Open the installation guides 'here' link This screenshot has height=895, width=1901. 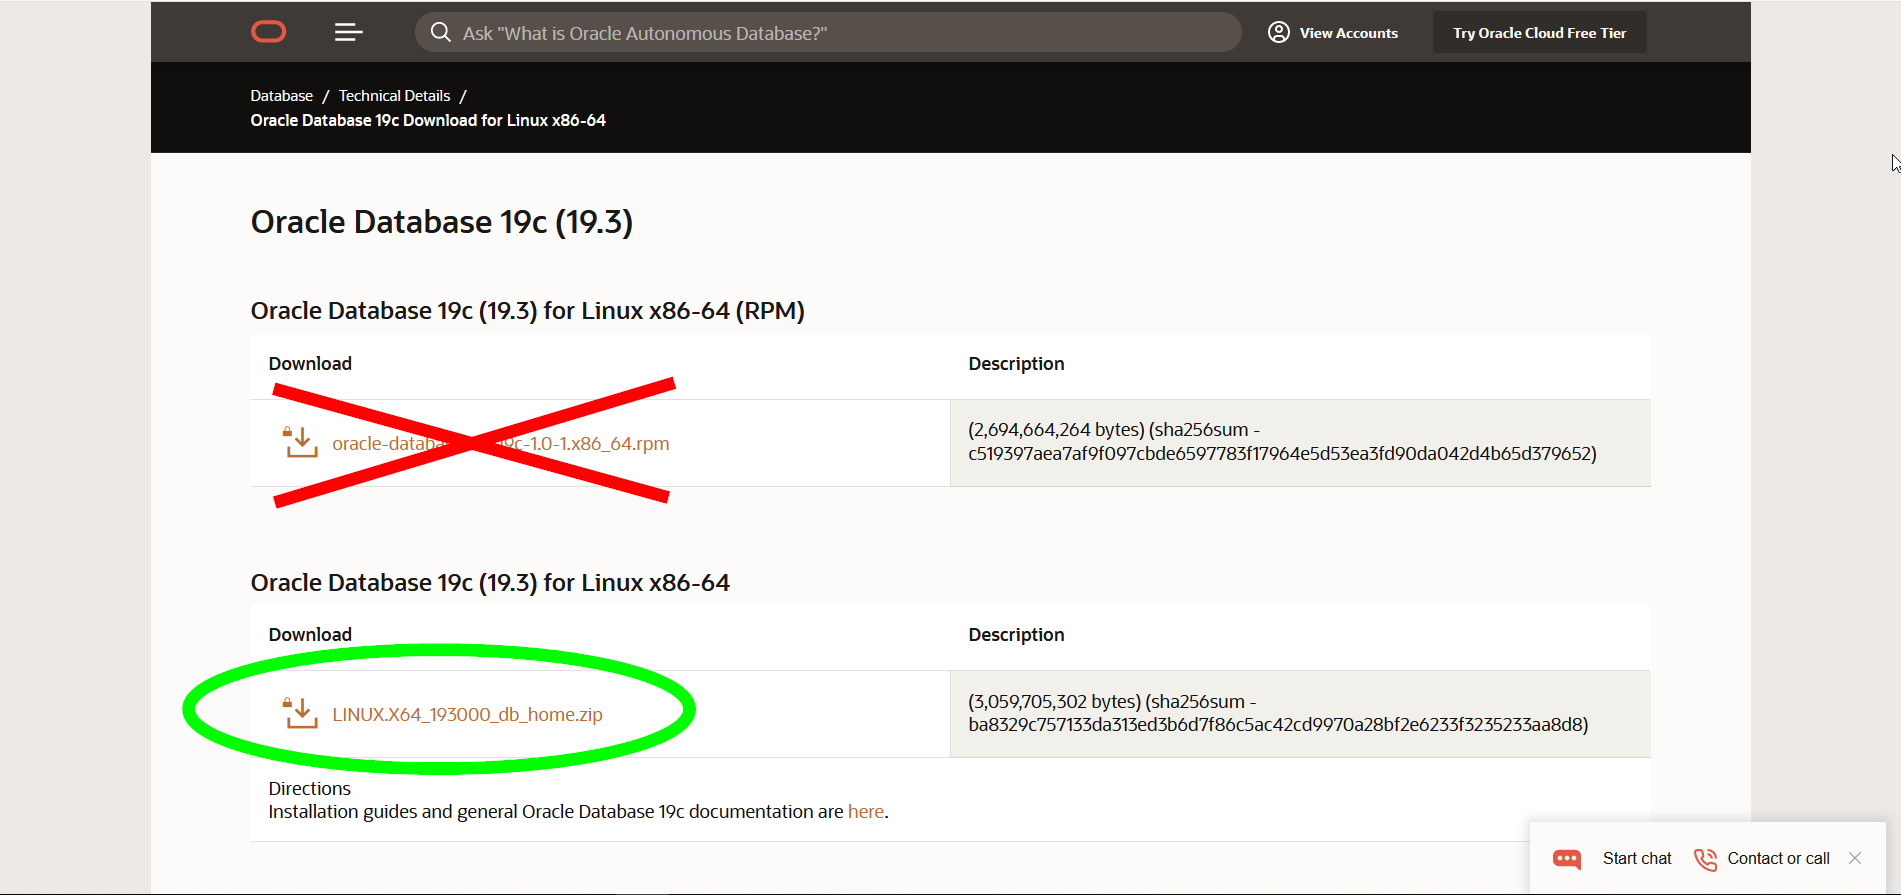coord(865,812)
